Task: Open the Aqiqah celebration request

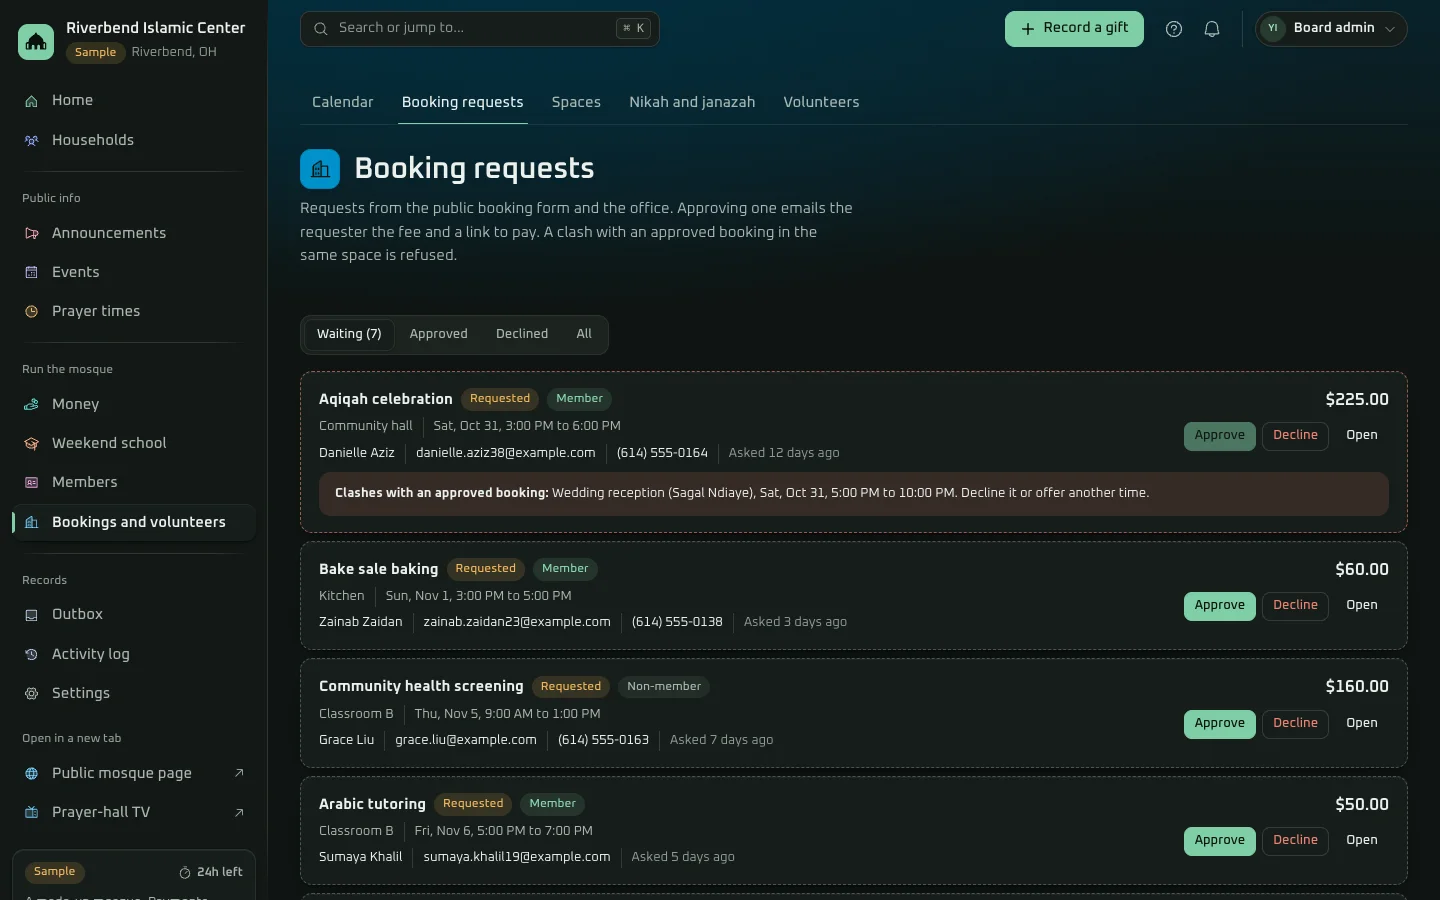Action: (1362, 436)
